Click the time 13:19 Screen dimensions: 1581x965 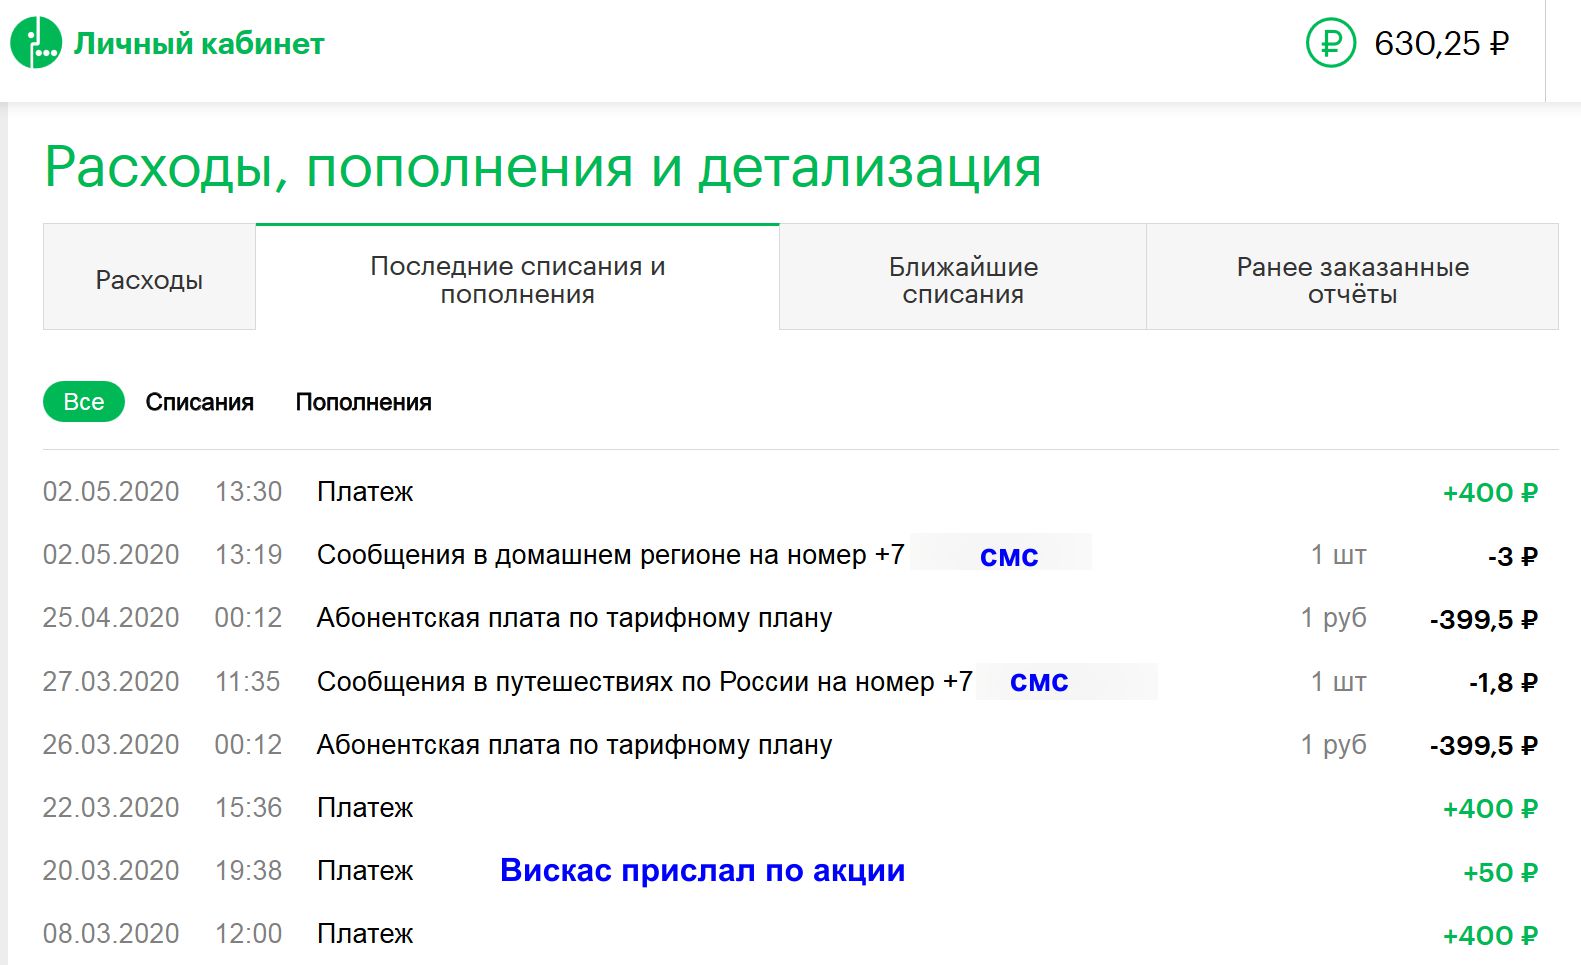pos(248,555)
